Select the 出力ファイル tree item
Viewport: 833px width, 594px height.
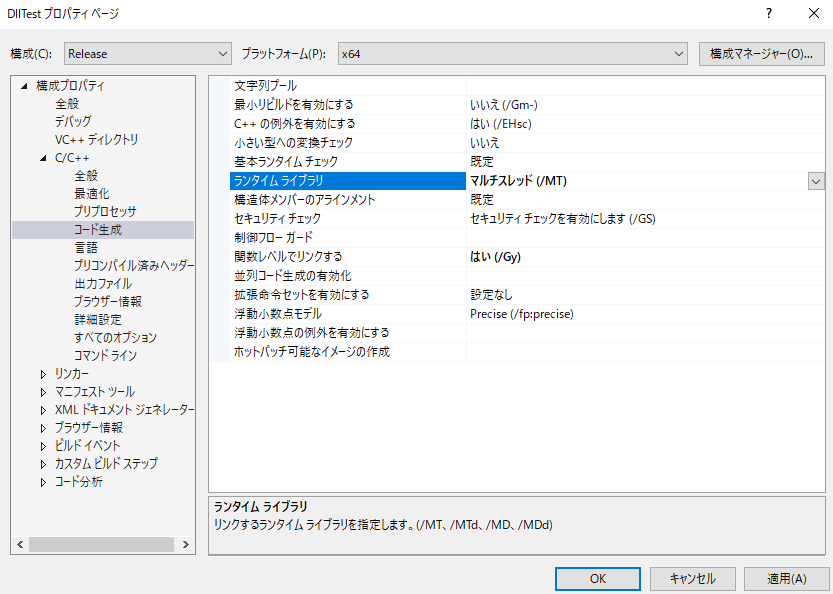point(103,283)
